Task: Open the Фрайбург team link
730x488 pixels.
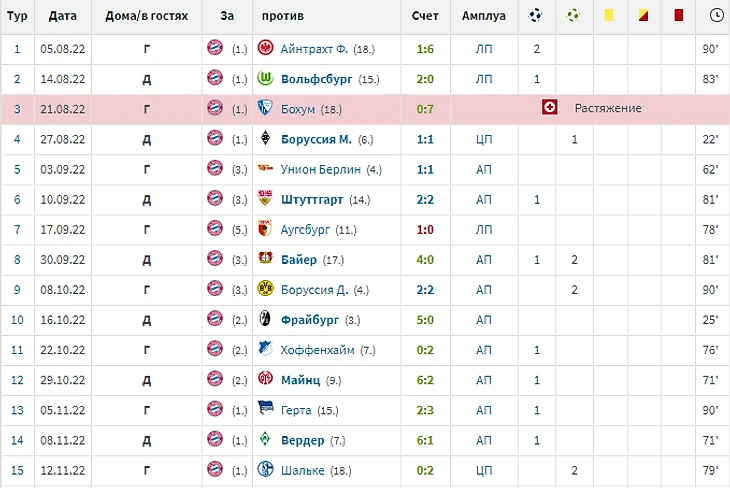Action: (310, 320)
